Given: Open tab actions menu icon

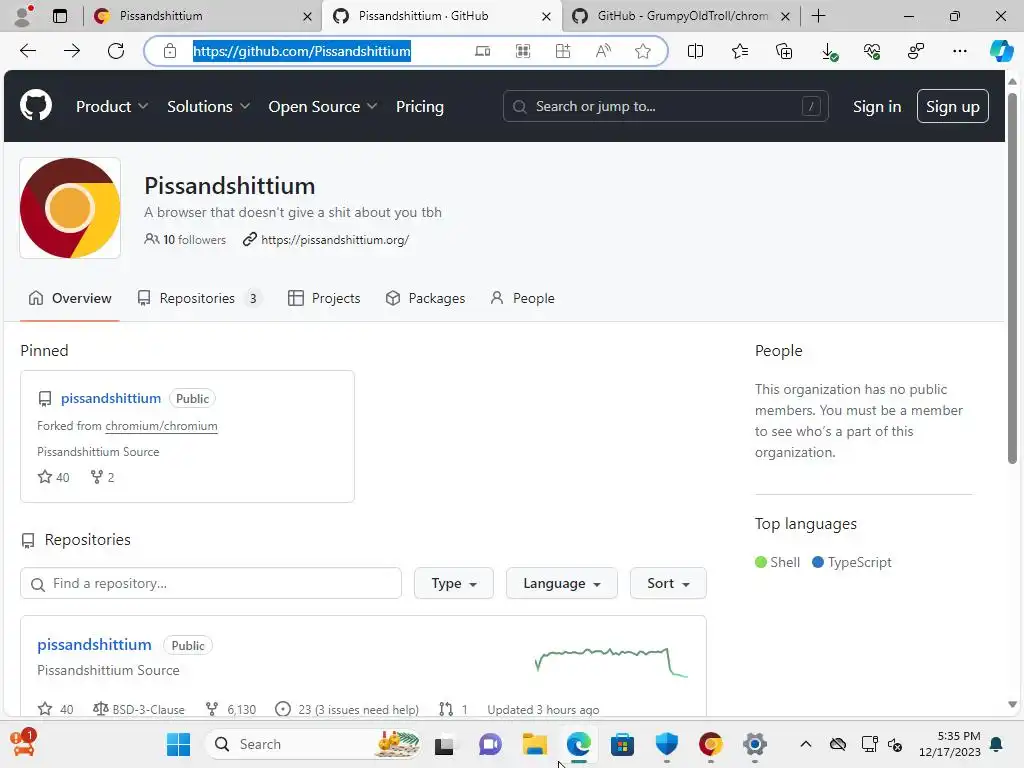Looking at the screenshot, I should 60,16.
